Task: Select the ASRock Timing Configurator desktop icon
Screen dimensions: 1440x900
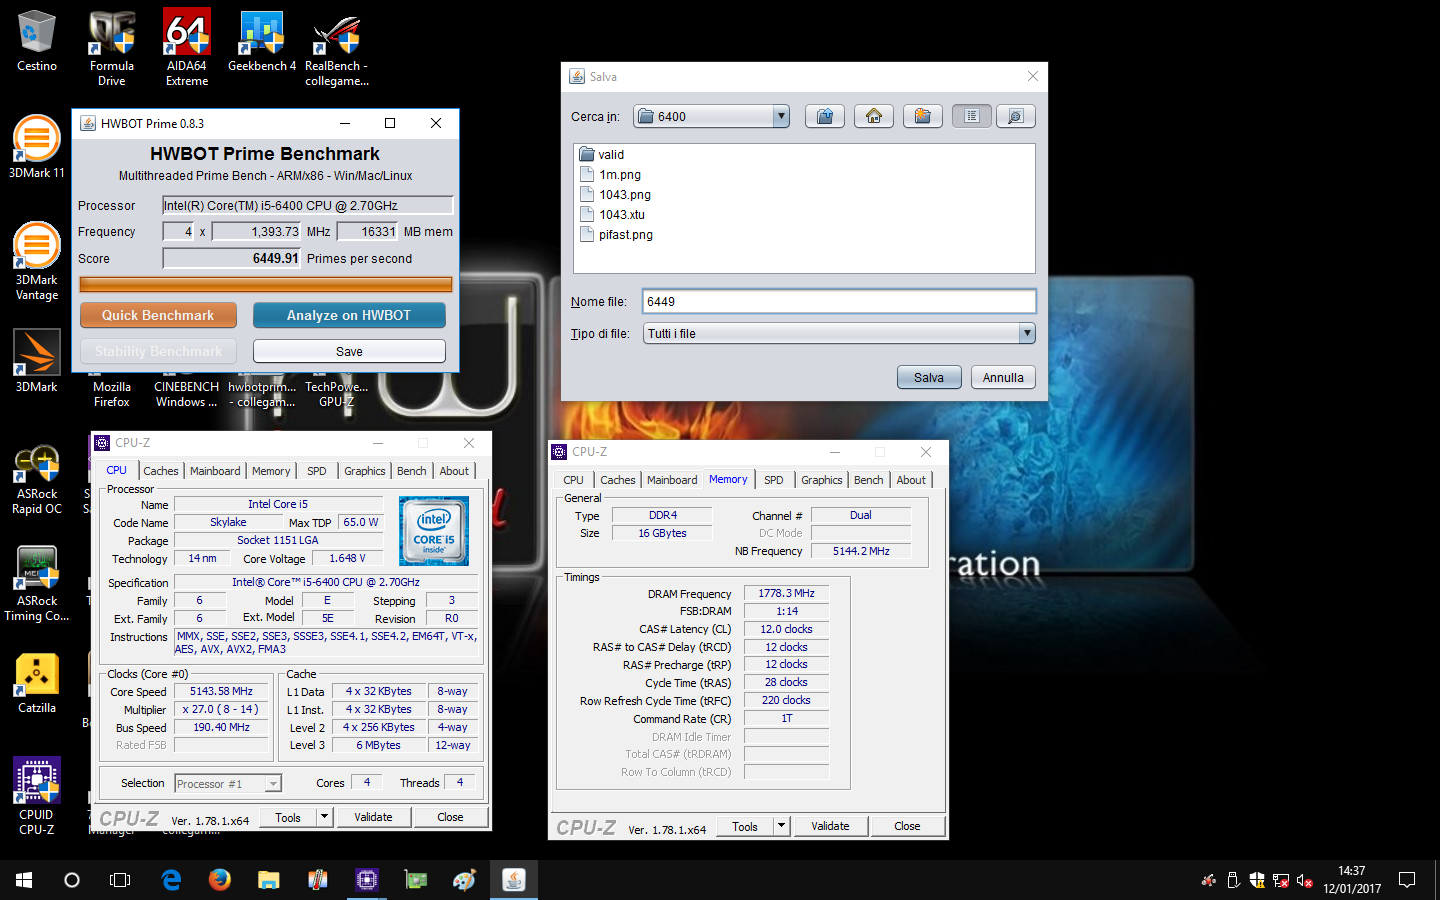Action: click(x=37, y=585)
